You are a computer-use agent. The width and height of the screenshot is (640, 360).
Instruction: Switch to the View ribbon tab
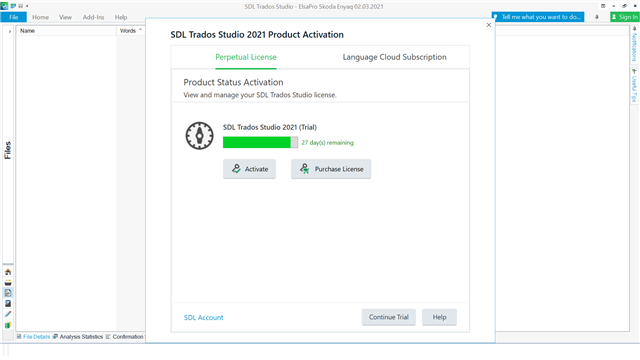pos(65,17)
